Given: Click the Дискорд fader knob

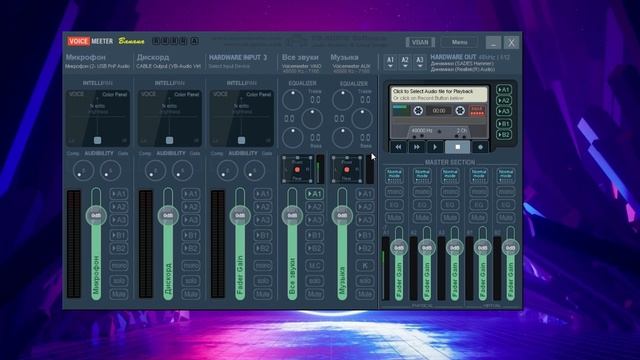Looking at the screenshot, I should point(168,216).
